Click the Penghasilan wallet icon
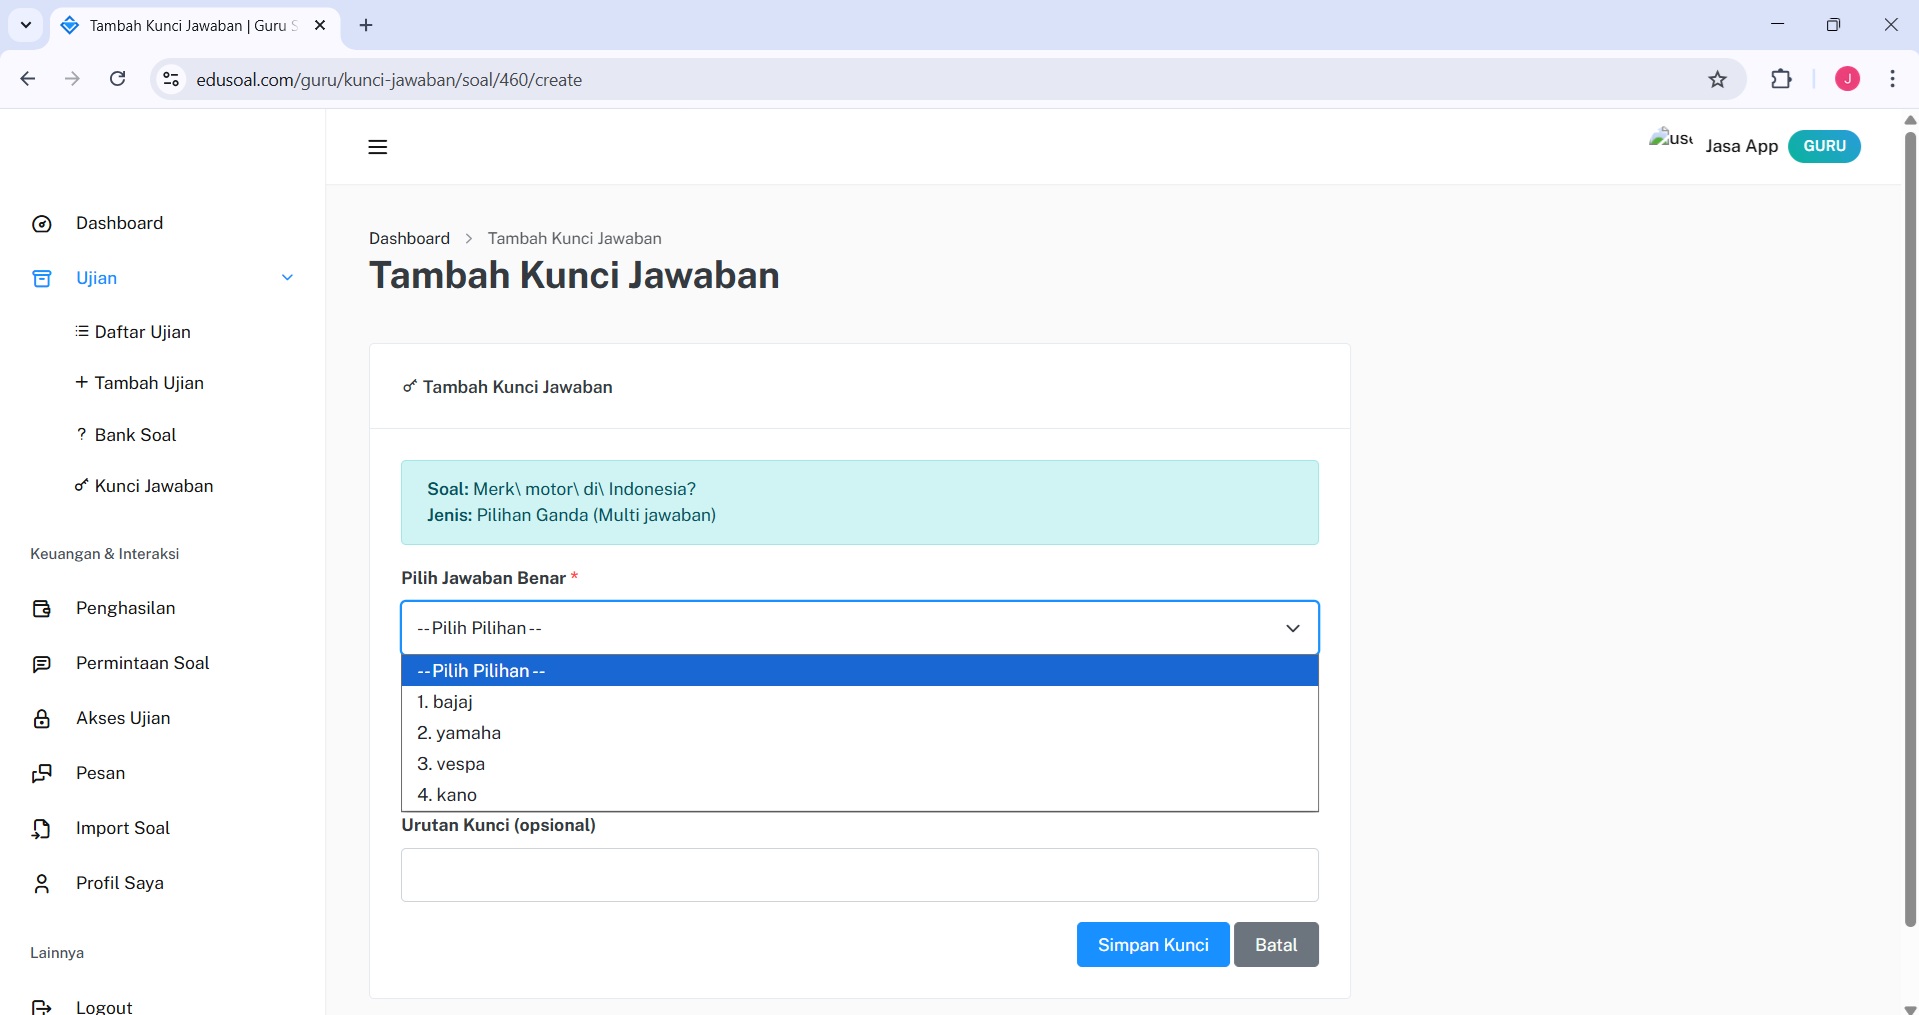This screenshot has height=1015, width=1919. coord(42,609)
